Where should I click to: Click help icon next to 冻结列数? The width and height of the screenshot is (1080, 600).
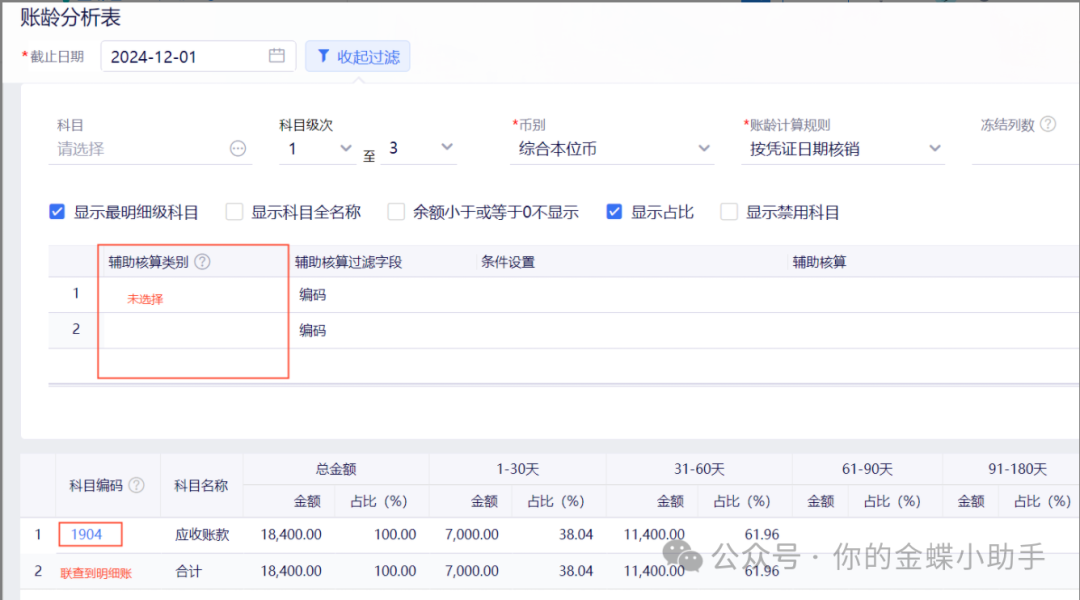click(1048, 125)
